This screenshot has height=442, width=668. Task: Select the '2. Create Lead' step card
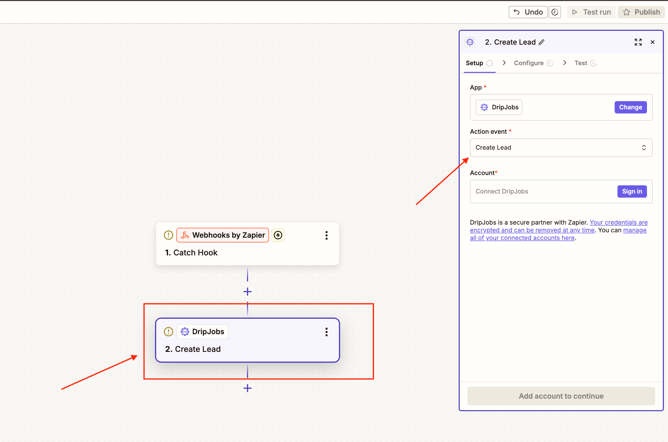pos(248,340)
